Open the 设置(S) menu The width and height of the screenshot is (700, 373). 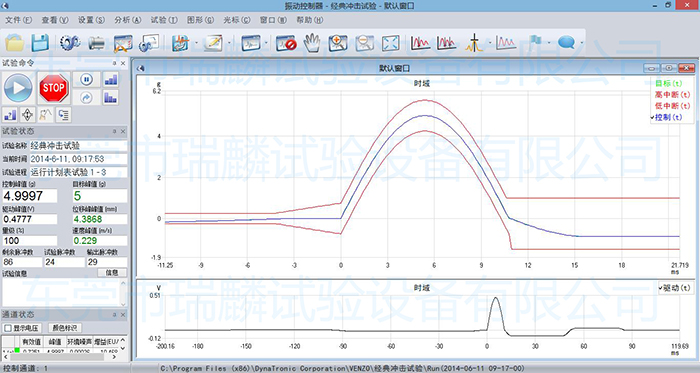point(91,20)
